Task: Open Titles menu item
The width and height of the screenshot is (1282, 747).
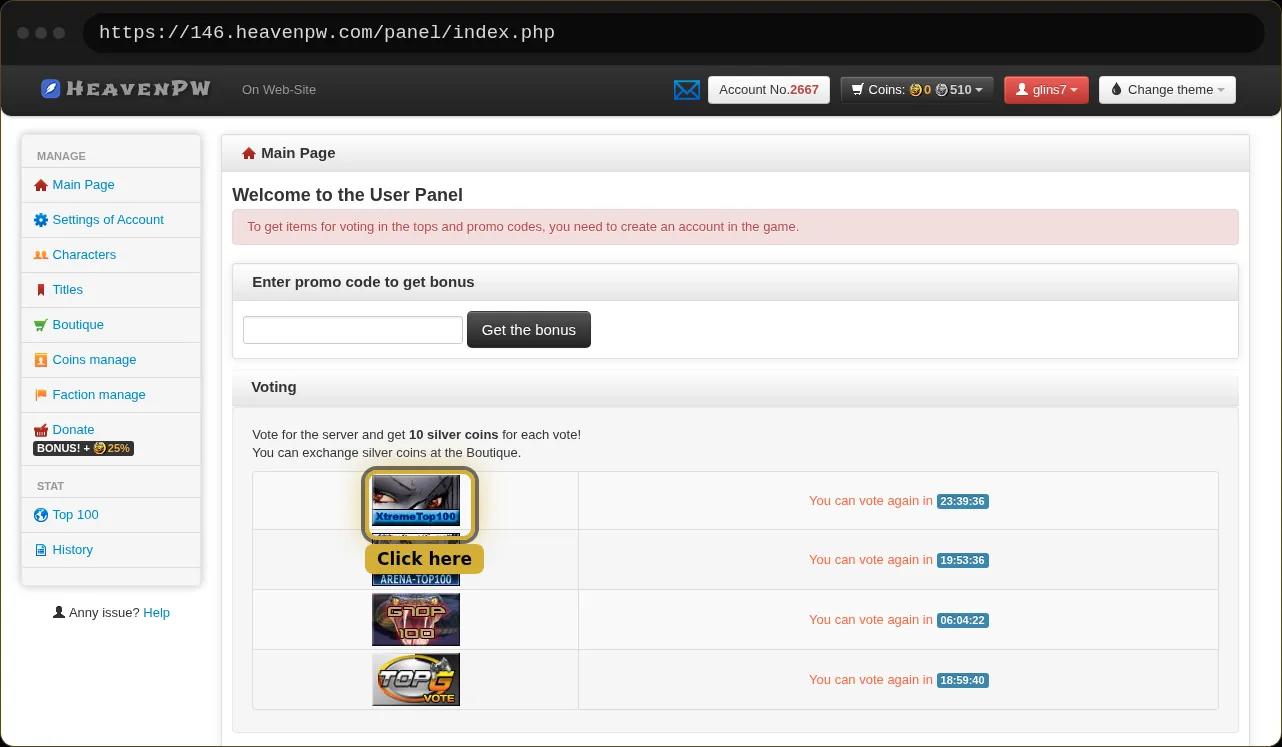Action: [68, 290]
